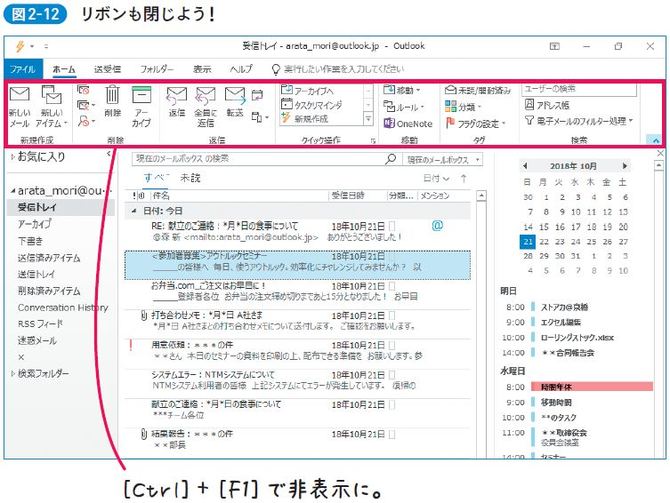Click the meeting reply calendar icon
Image resolution: width=670 pixels, height=503 pixels.
point(257,95)
